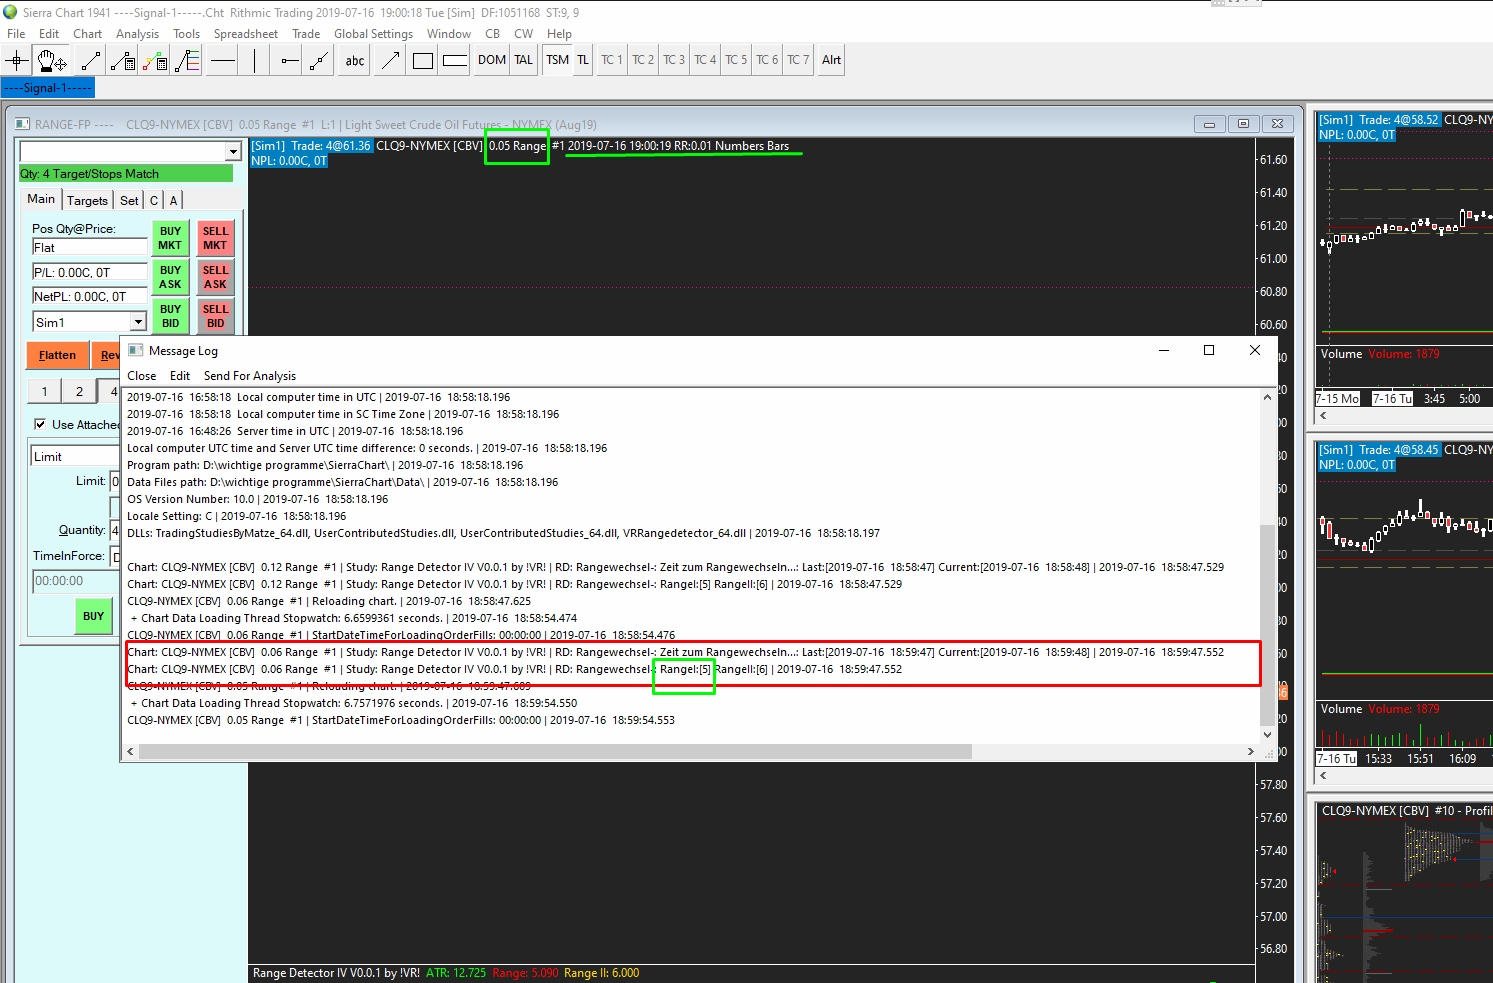Image resolution: width=1493 pixels, height=983 pixels.
Task: Click the SELL ASK button
Action: click(215, 277)
